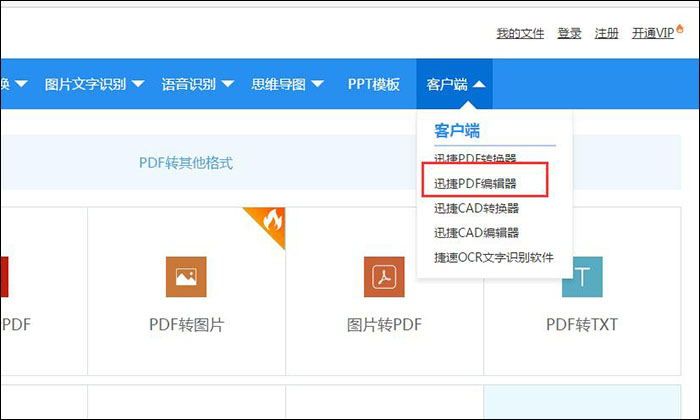Screen dimensions: 700x420
Task: Expand the 语音识别 dropdown arrow
Action: tap(227, 83)
